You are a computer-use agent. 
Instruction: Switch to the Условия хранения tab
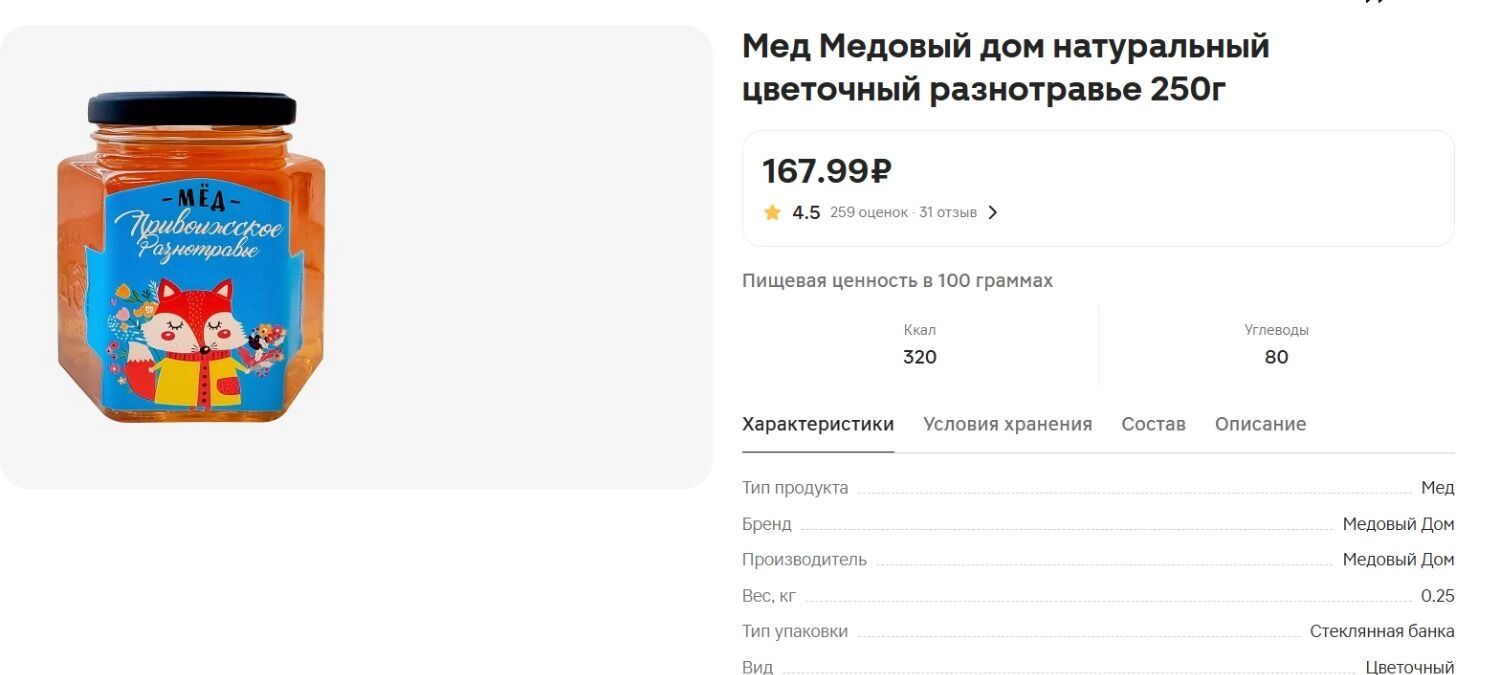coord(1007,424)
